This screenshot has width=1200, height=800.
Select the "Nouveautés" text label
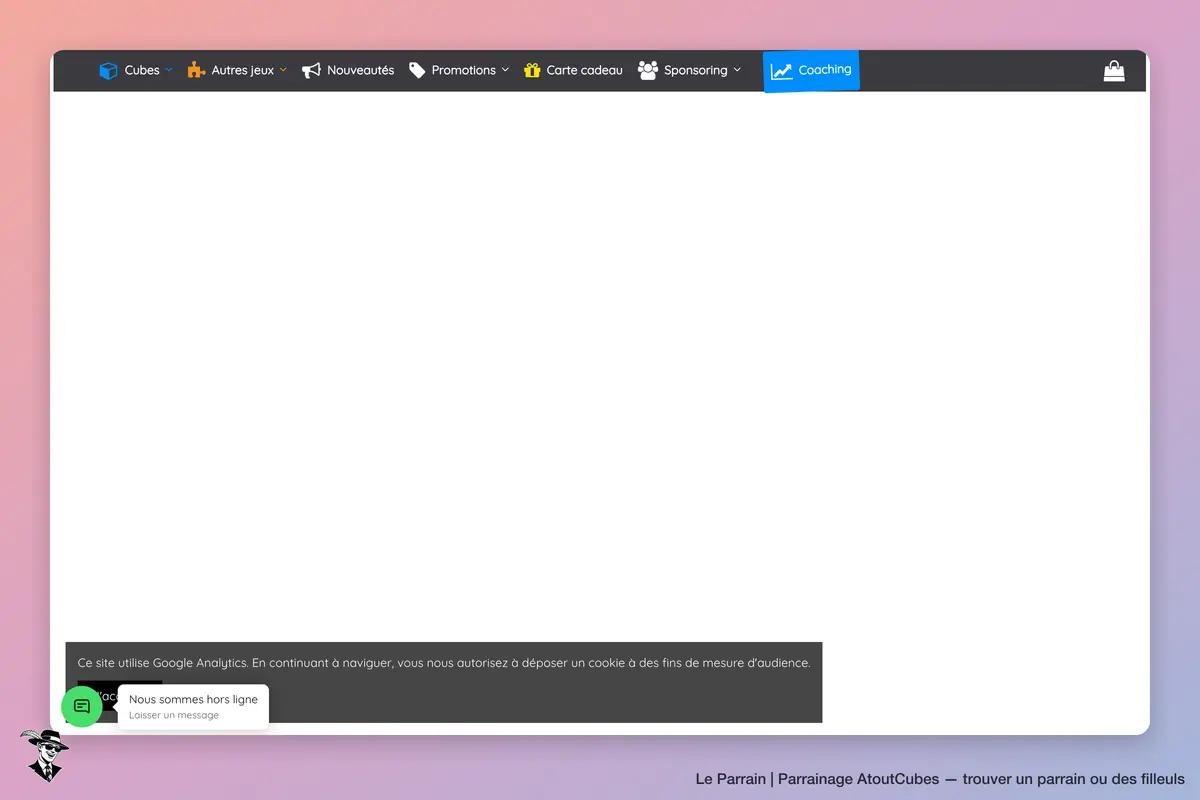pyautogui.click(x=361, y=70)
